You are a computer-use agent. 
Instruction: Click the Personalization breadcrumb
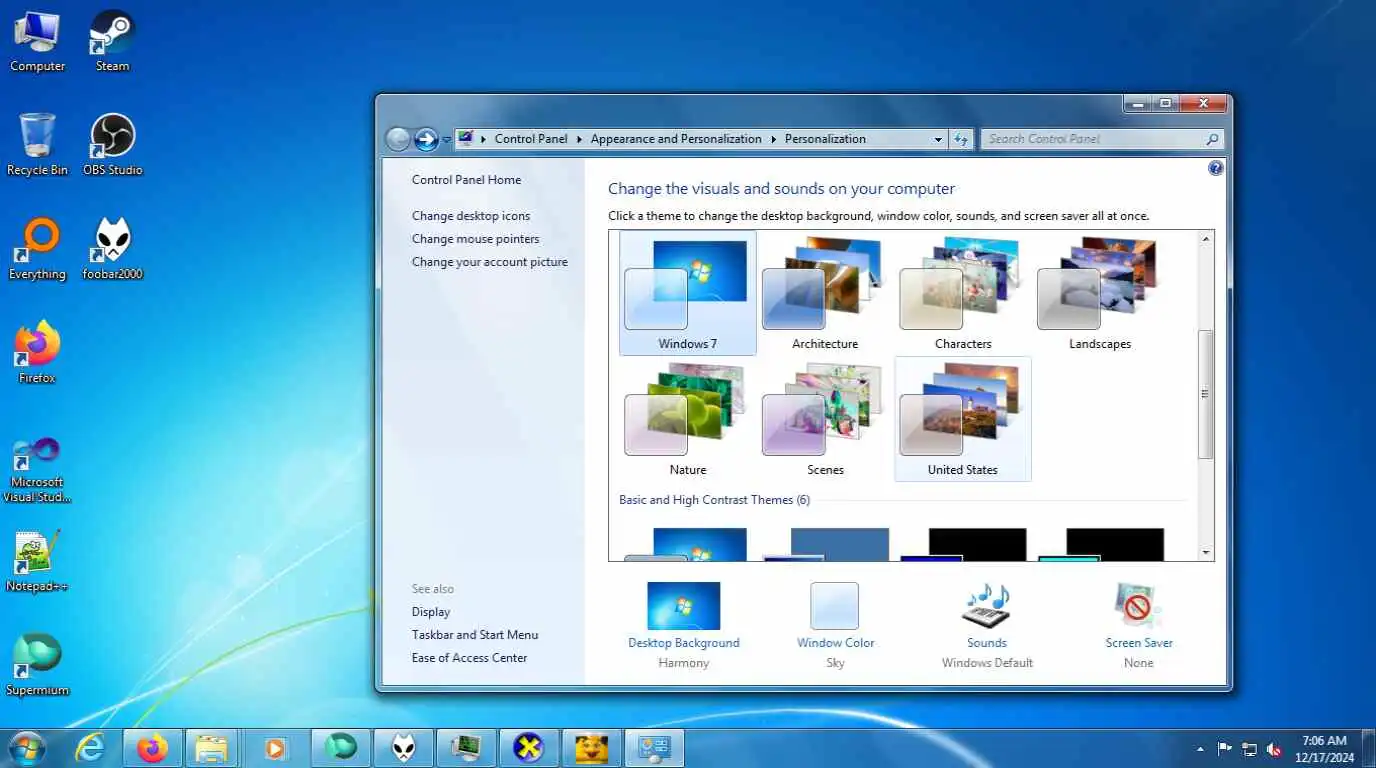pos(825,139)
